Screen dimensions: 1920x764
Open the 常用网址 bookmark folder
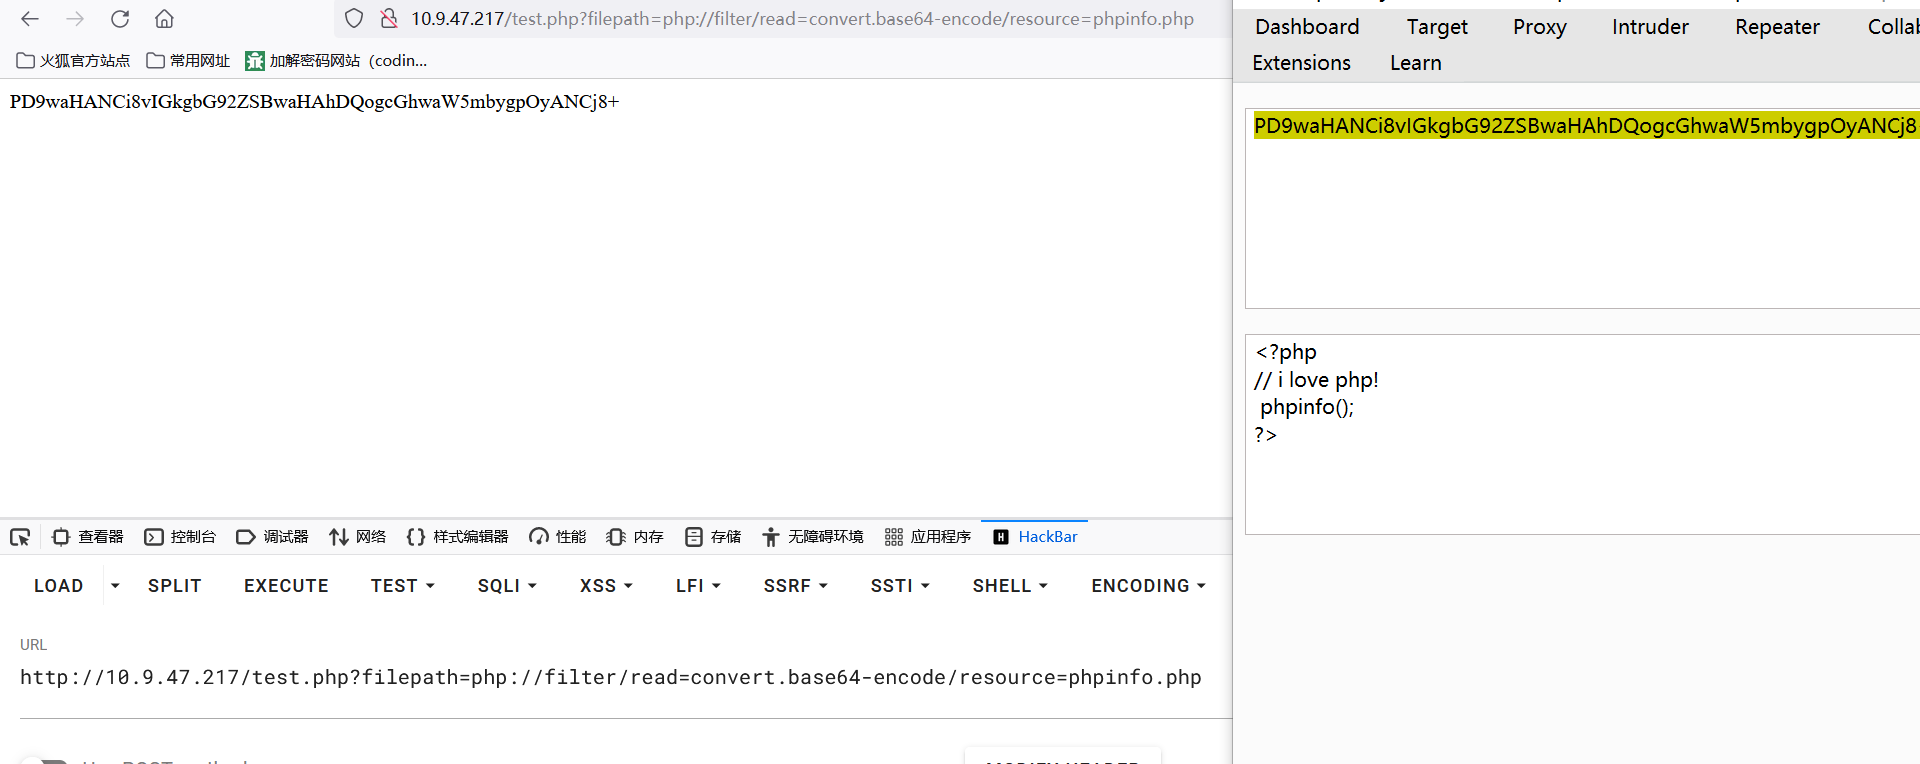[188, 61]
